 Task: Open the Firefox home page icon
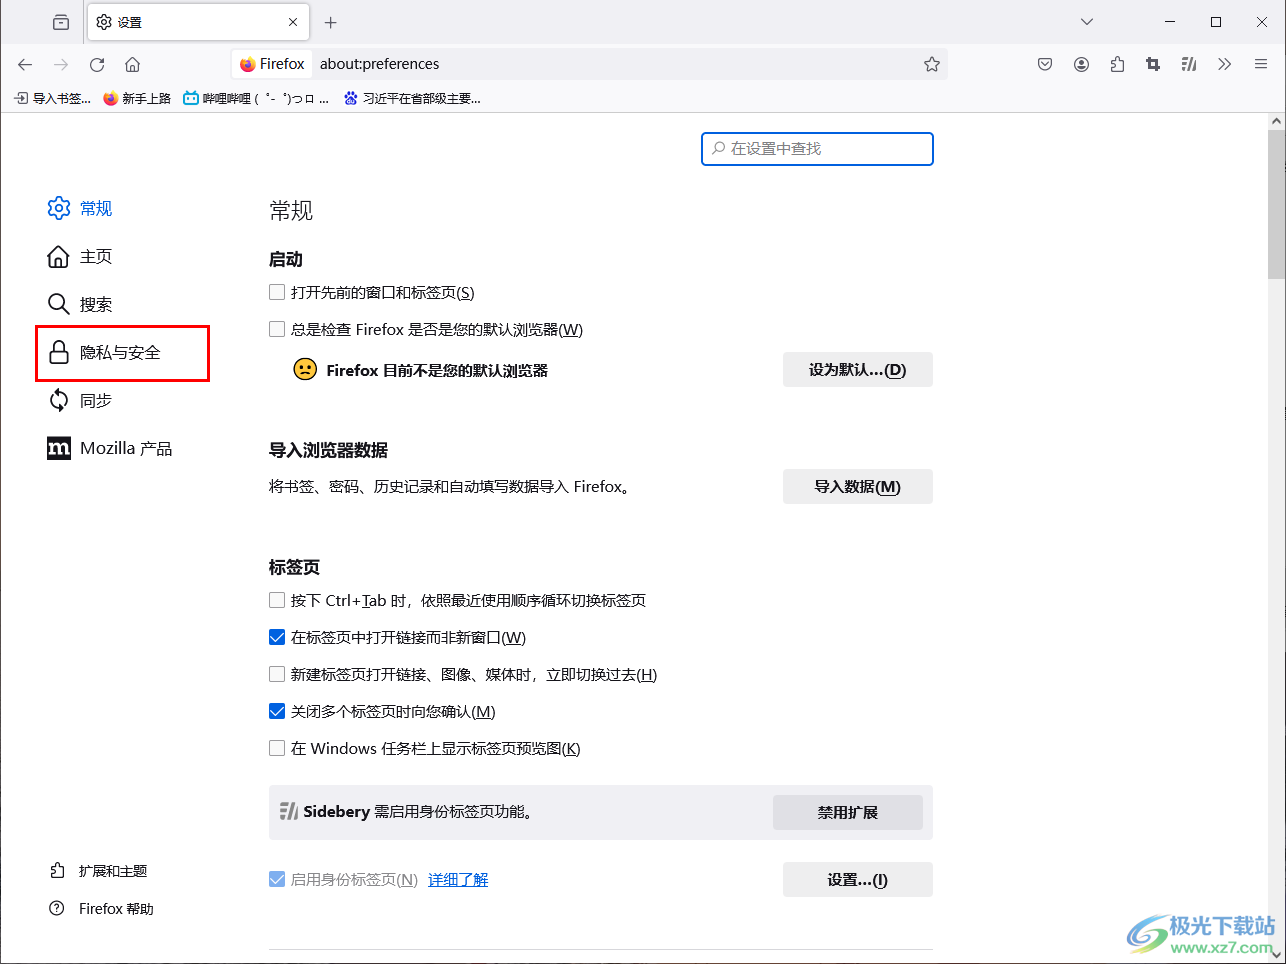(132, 64)
